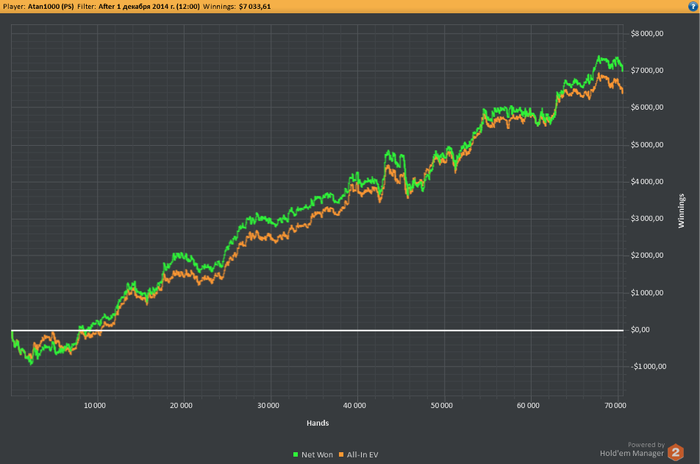
Task: Click the Powered by Hold'em Manager text
Action: pos(632,449)
